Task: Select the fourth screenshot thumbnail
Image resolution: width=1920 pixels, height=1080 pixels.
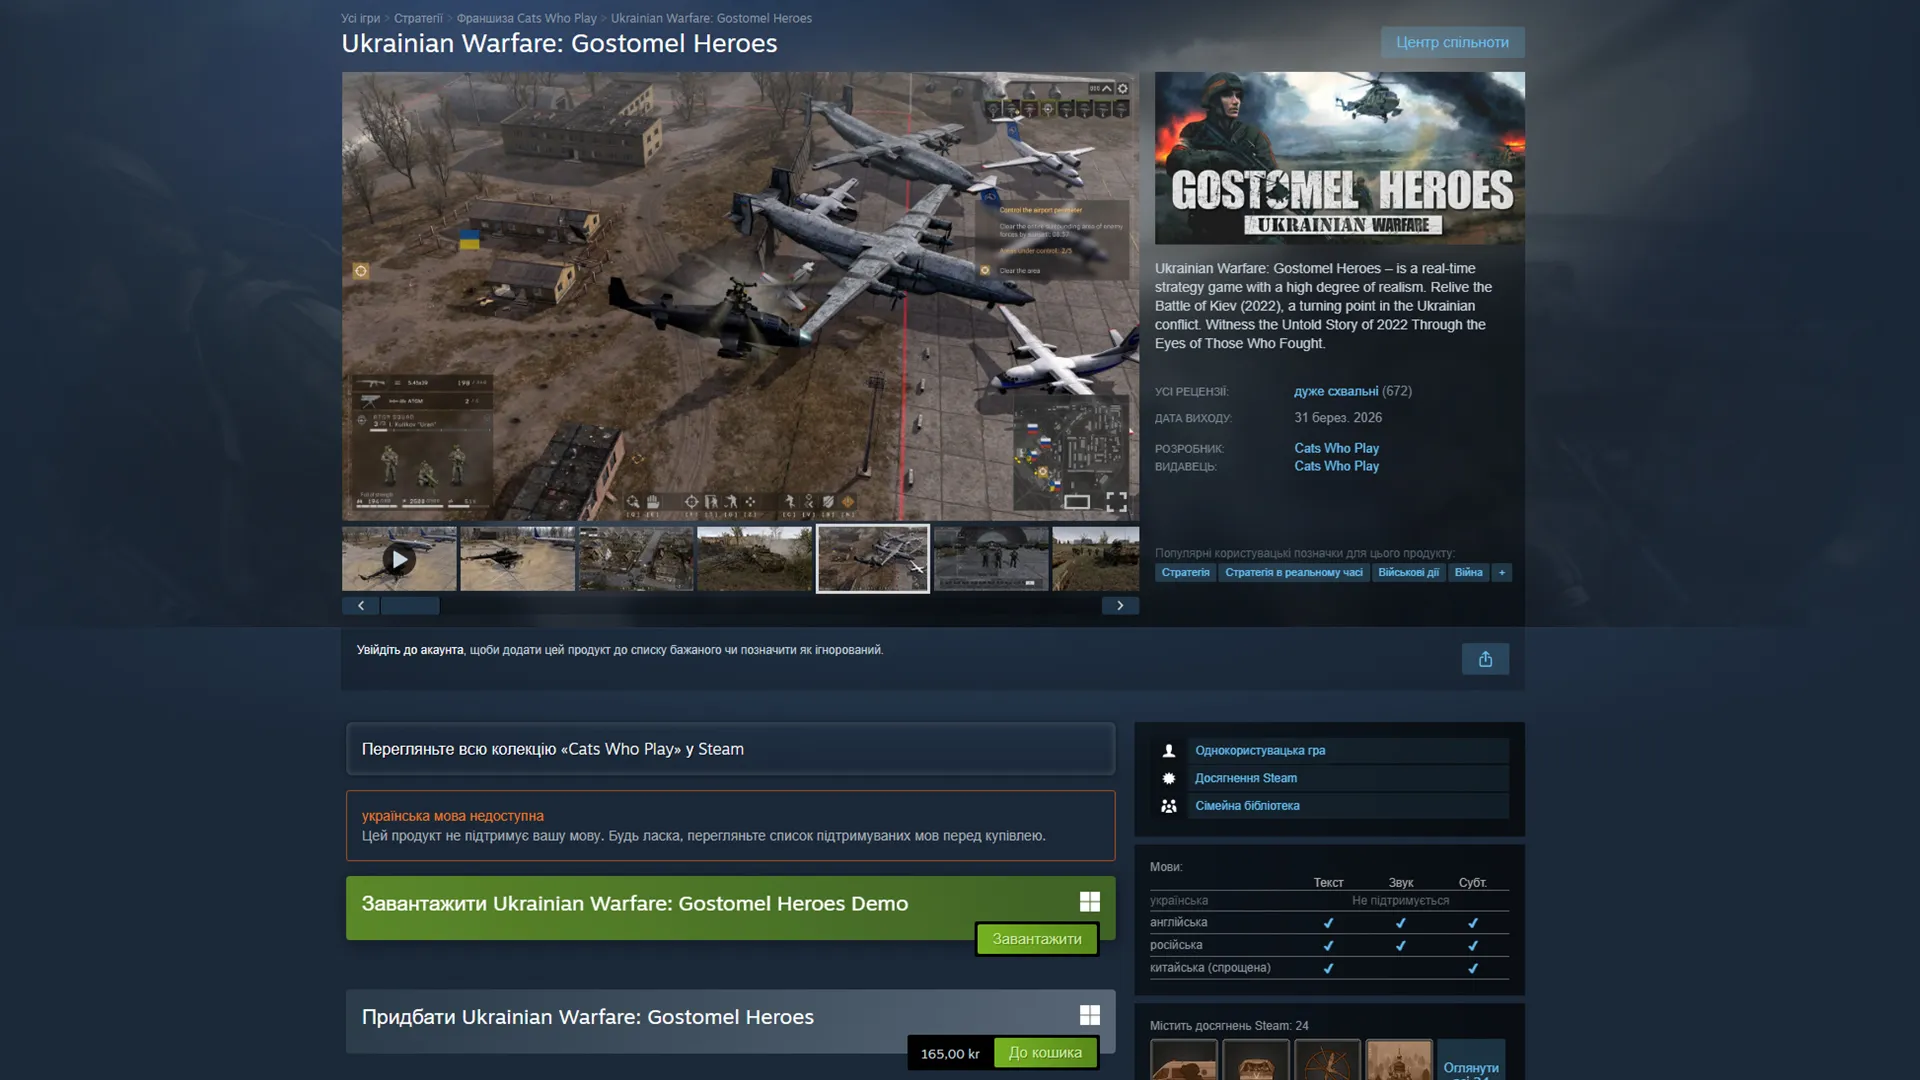Action: [x=754, y=559]
